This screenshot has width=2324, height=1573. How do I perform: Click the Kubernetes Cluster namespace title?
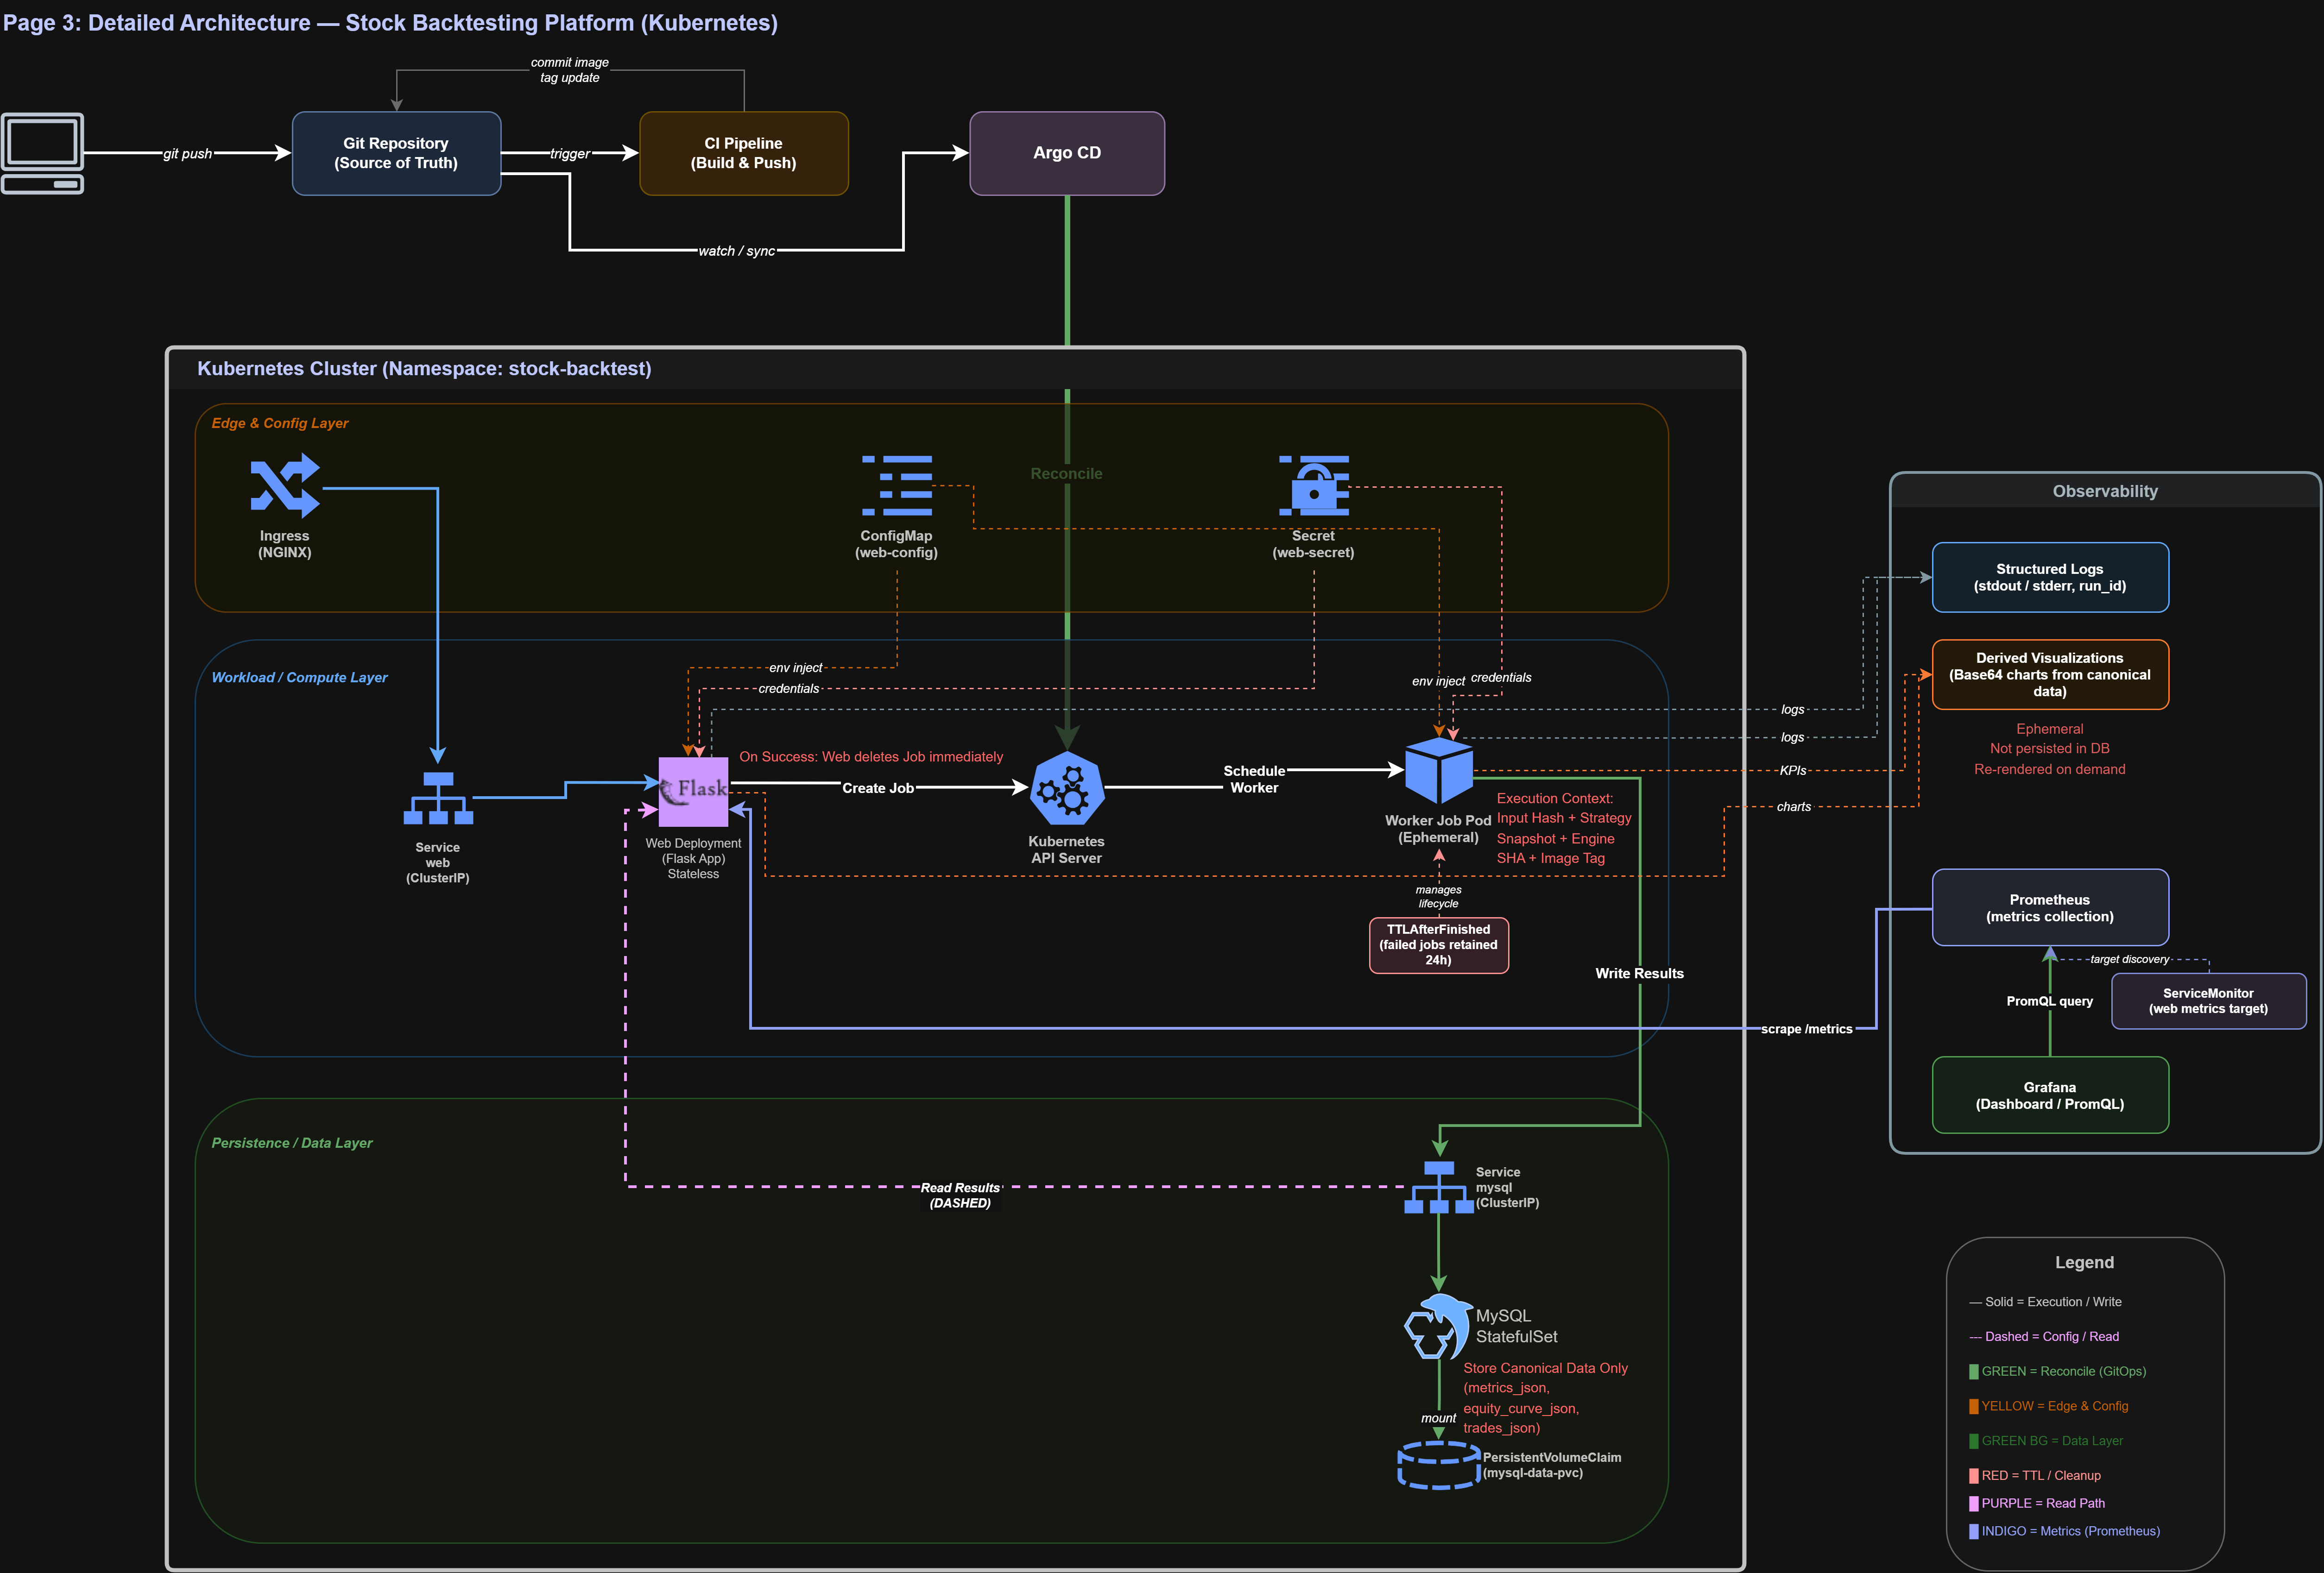point(424,369)
